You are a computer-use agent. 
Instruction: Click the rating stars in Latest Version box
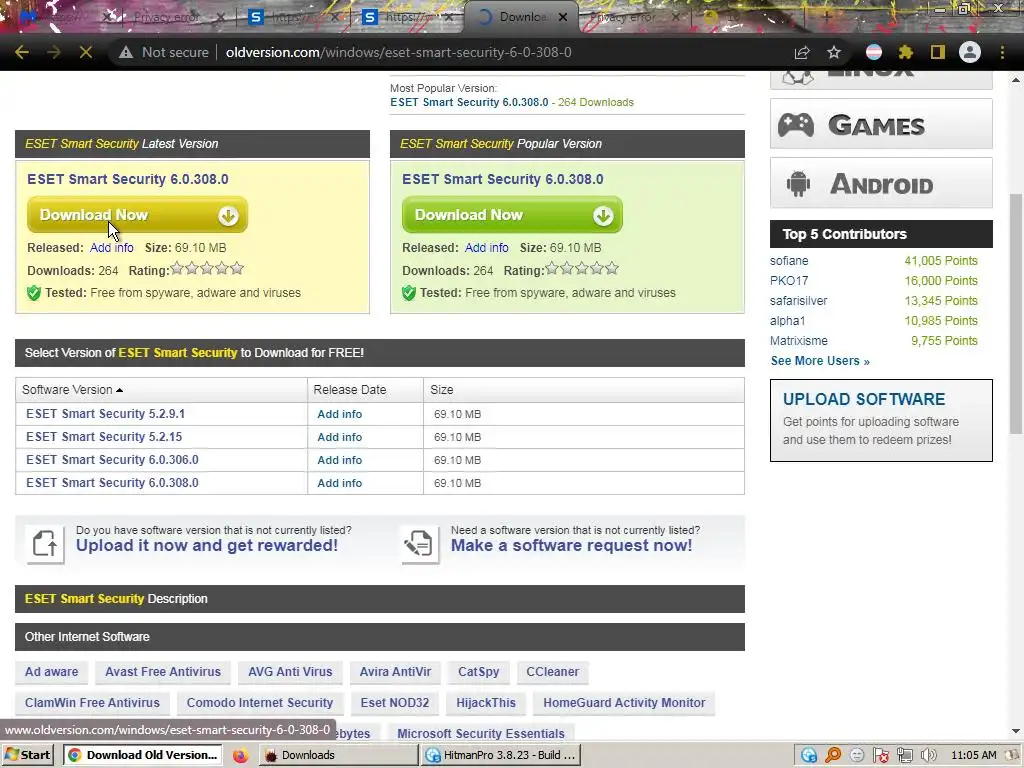coord(207,268)
